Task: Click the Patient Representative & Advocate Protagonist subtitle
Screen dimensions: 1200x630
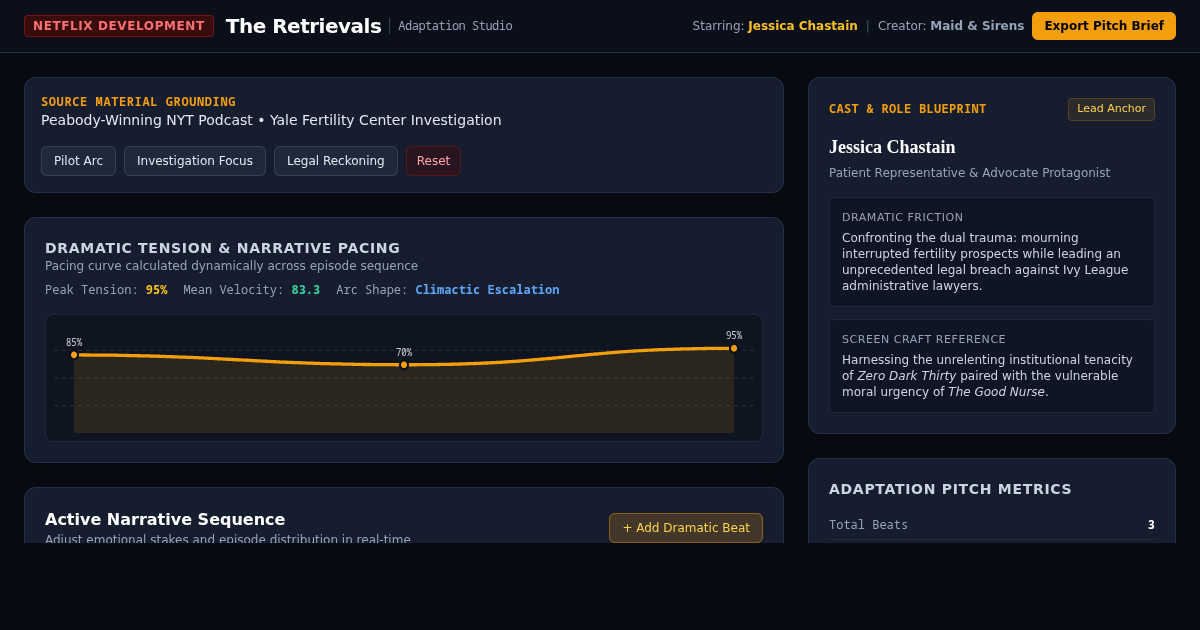Action: (x=969, y=173)
